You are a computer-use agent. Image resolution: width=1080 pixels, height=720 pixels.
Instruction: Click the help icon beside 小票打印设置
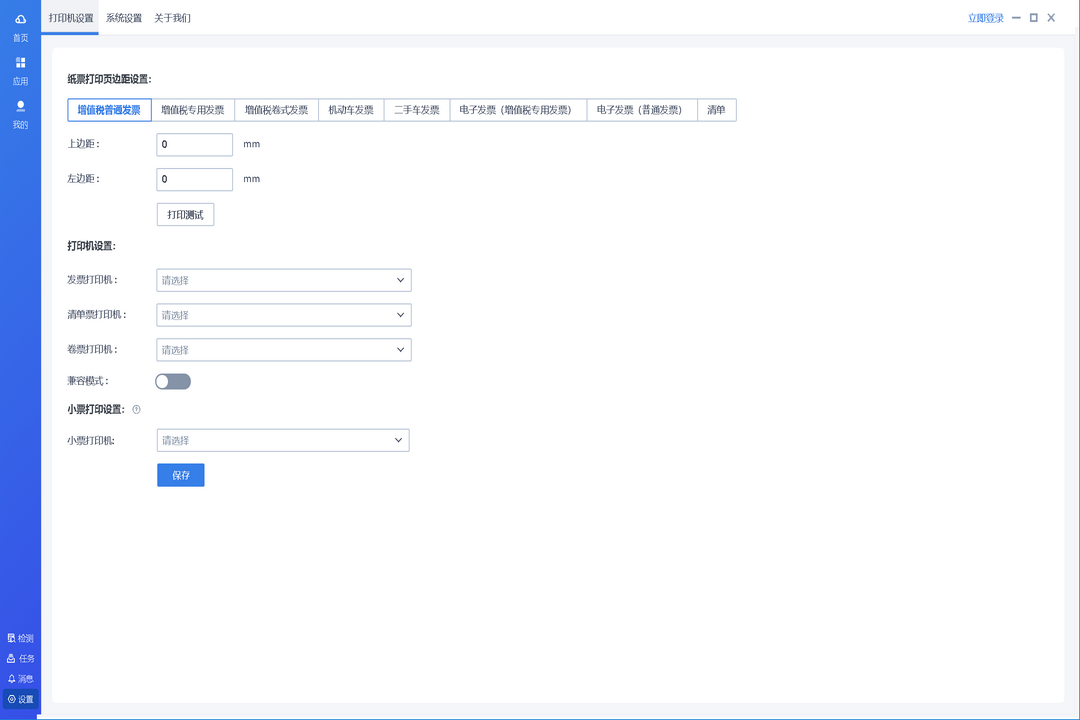coord(136,409)
